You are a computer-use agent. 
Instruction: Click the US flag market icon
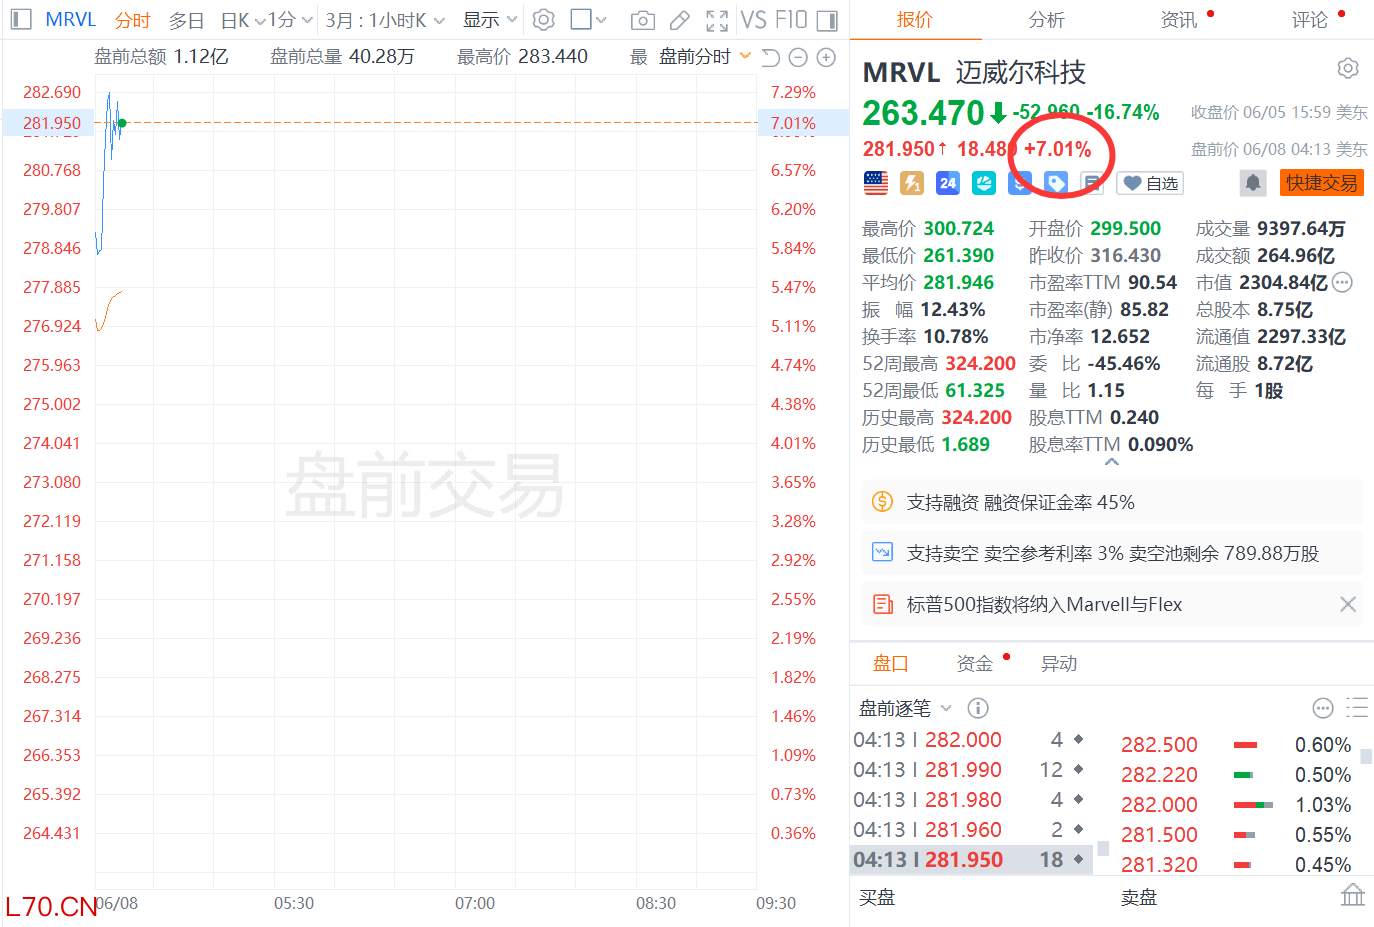click(876, 183)
